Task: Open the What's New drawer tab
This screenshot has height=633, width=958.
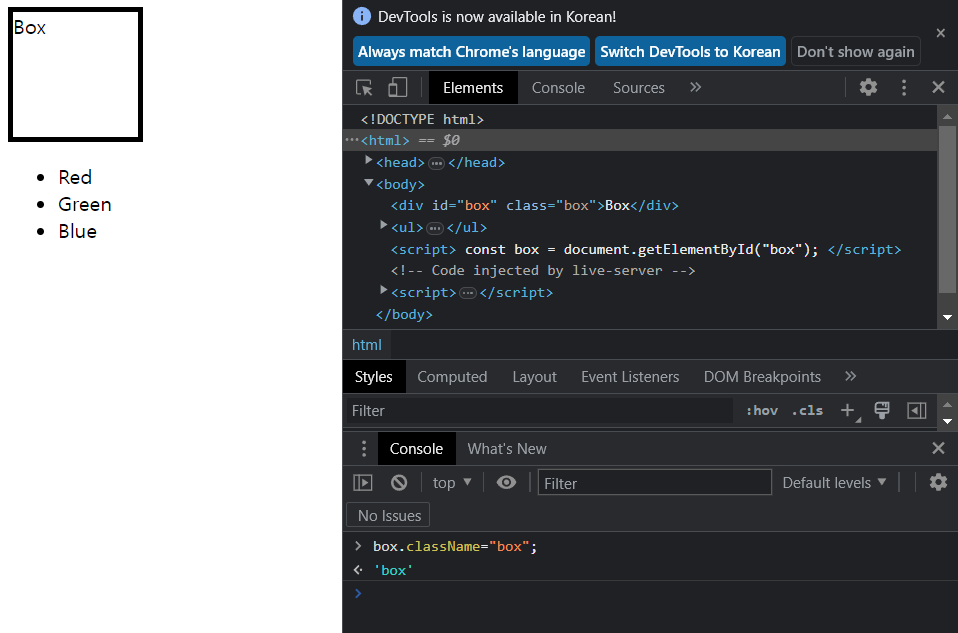Action: (x=507, y=448)
